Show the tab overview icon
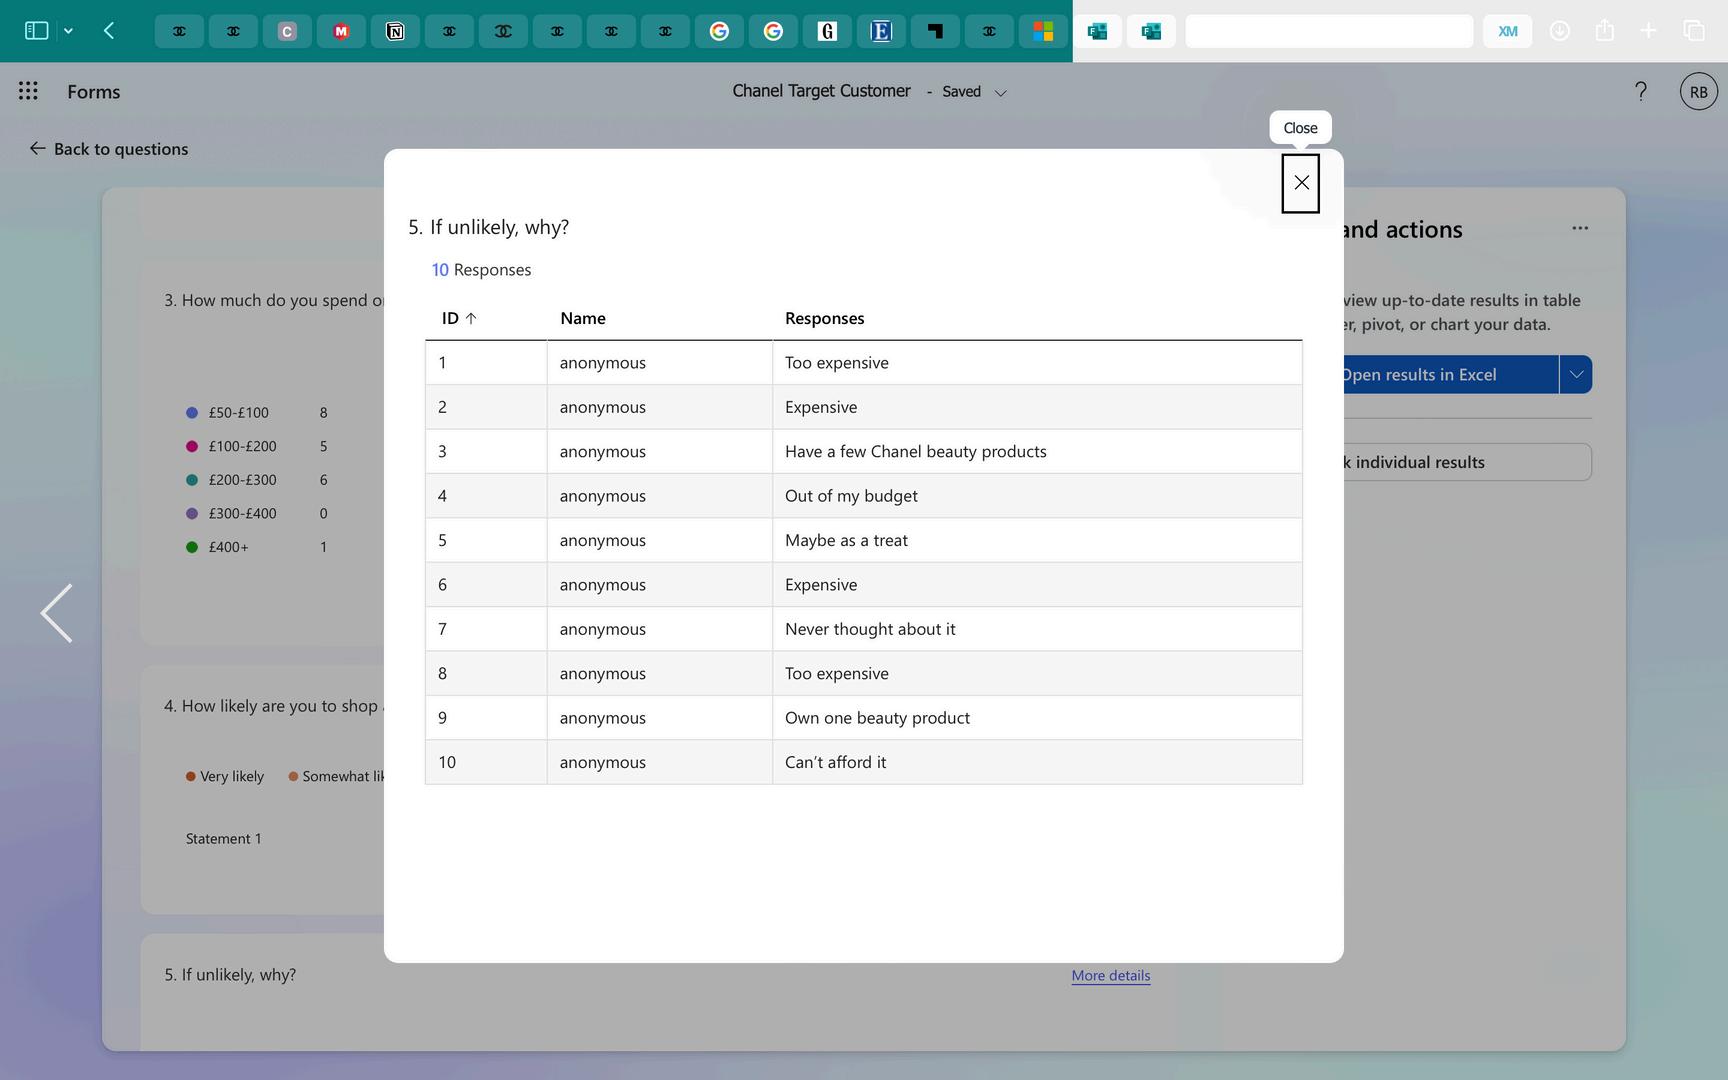Viewport: 1728px width, 1080px height. tap(1694, 31)
